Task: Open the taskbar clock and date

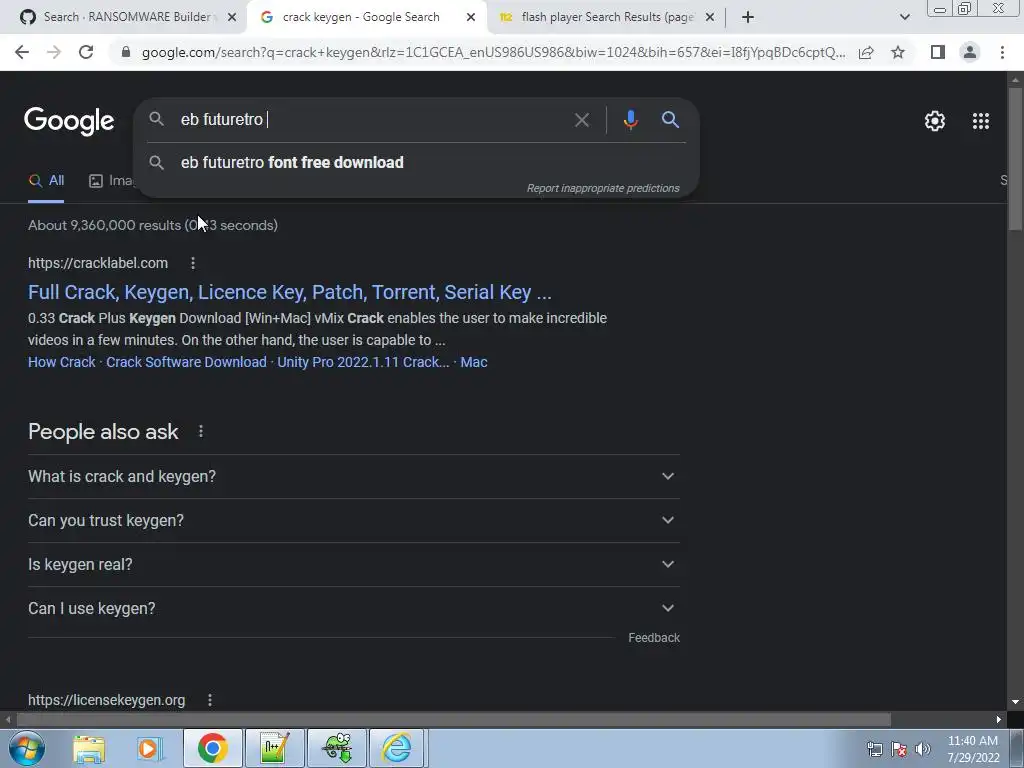Action: click(973, 749)
